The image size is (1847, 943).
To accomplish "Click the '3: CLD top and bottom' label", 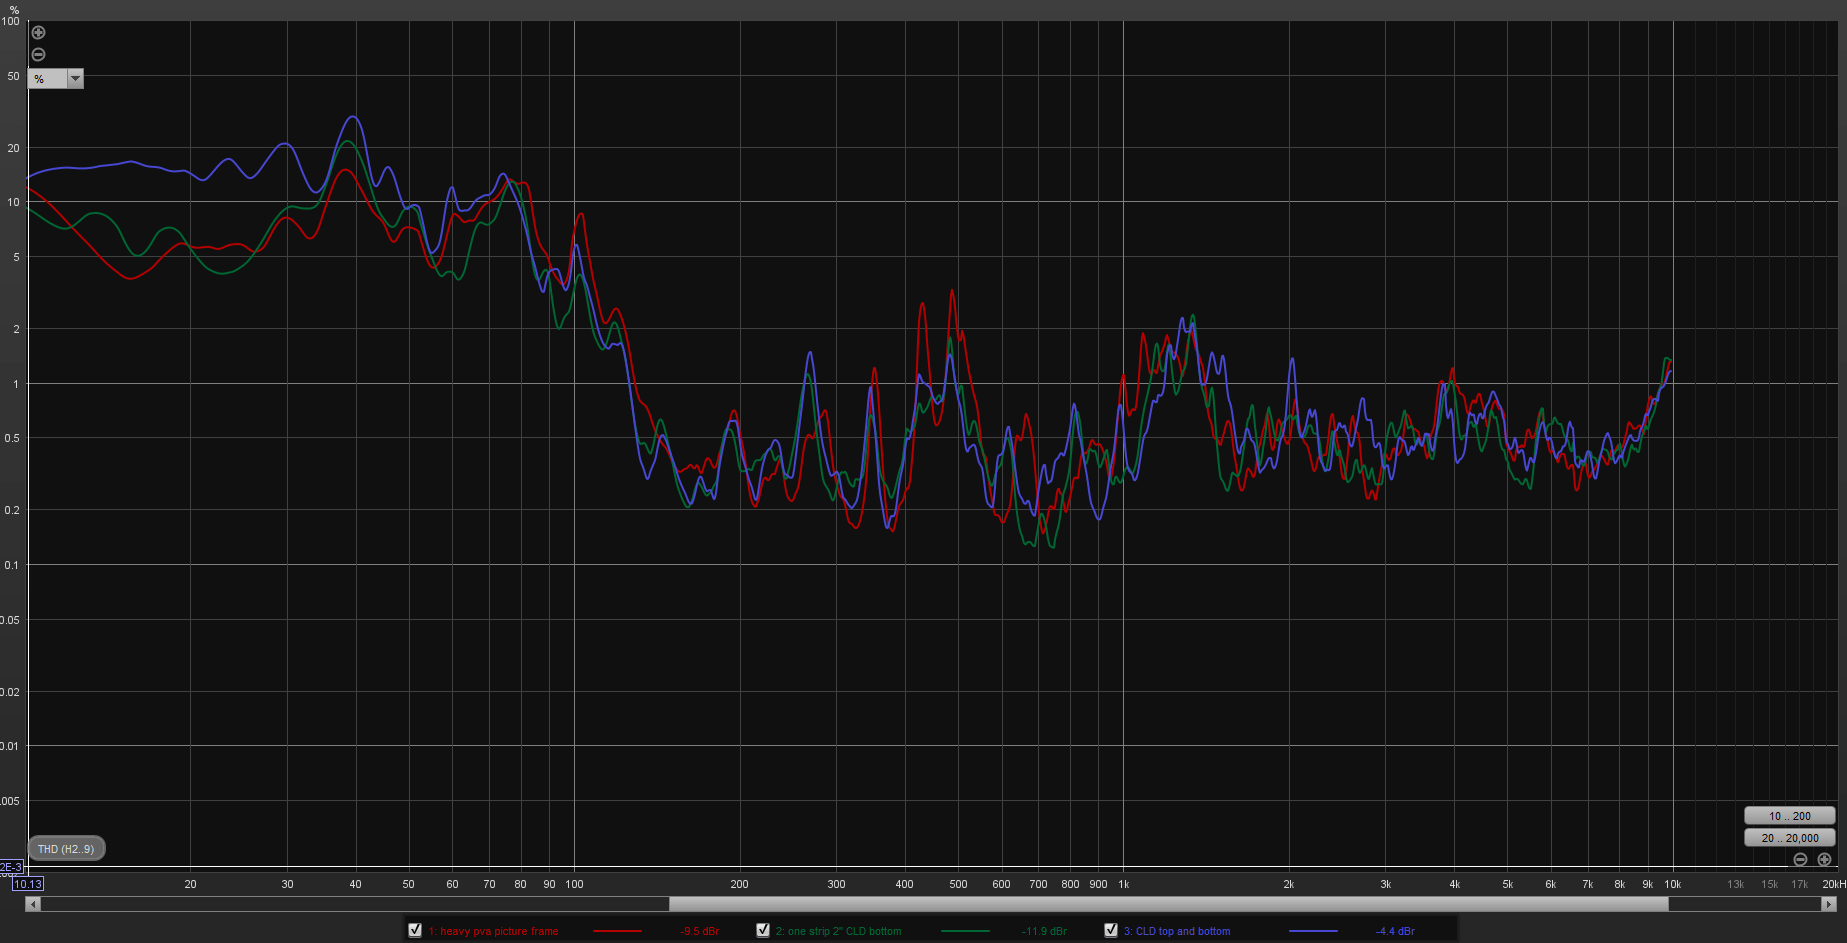I will pyautogui.click(x=1177, y=931).
